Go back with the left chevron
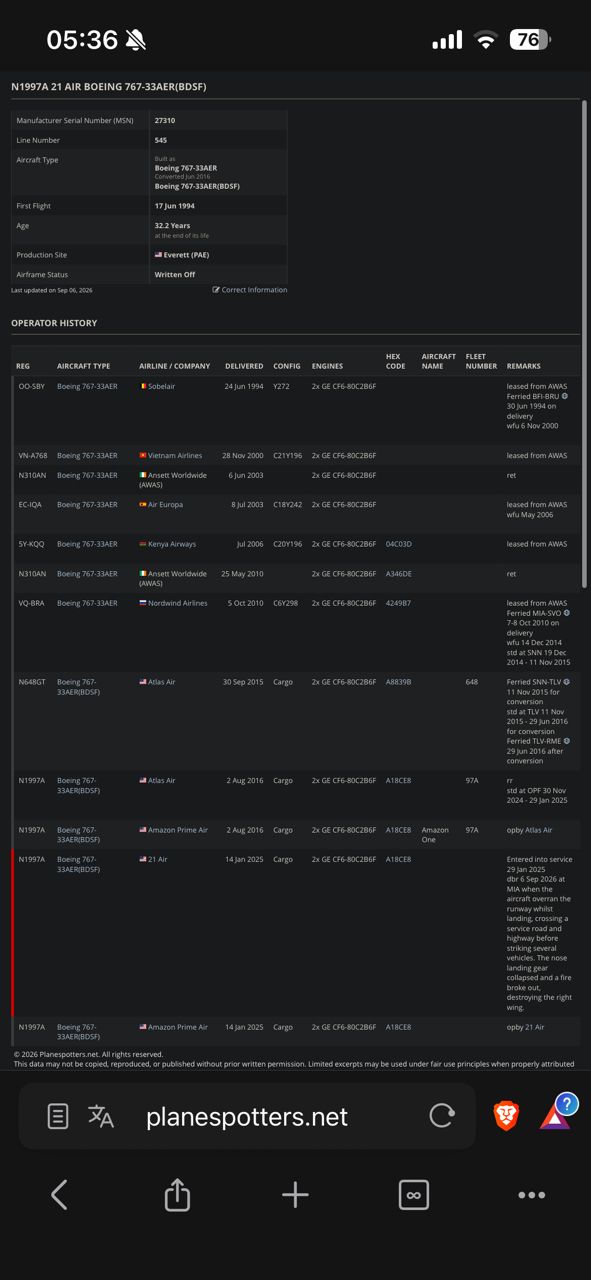This screenshot has height=1280, width=591. point(59,1194)
